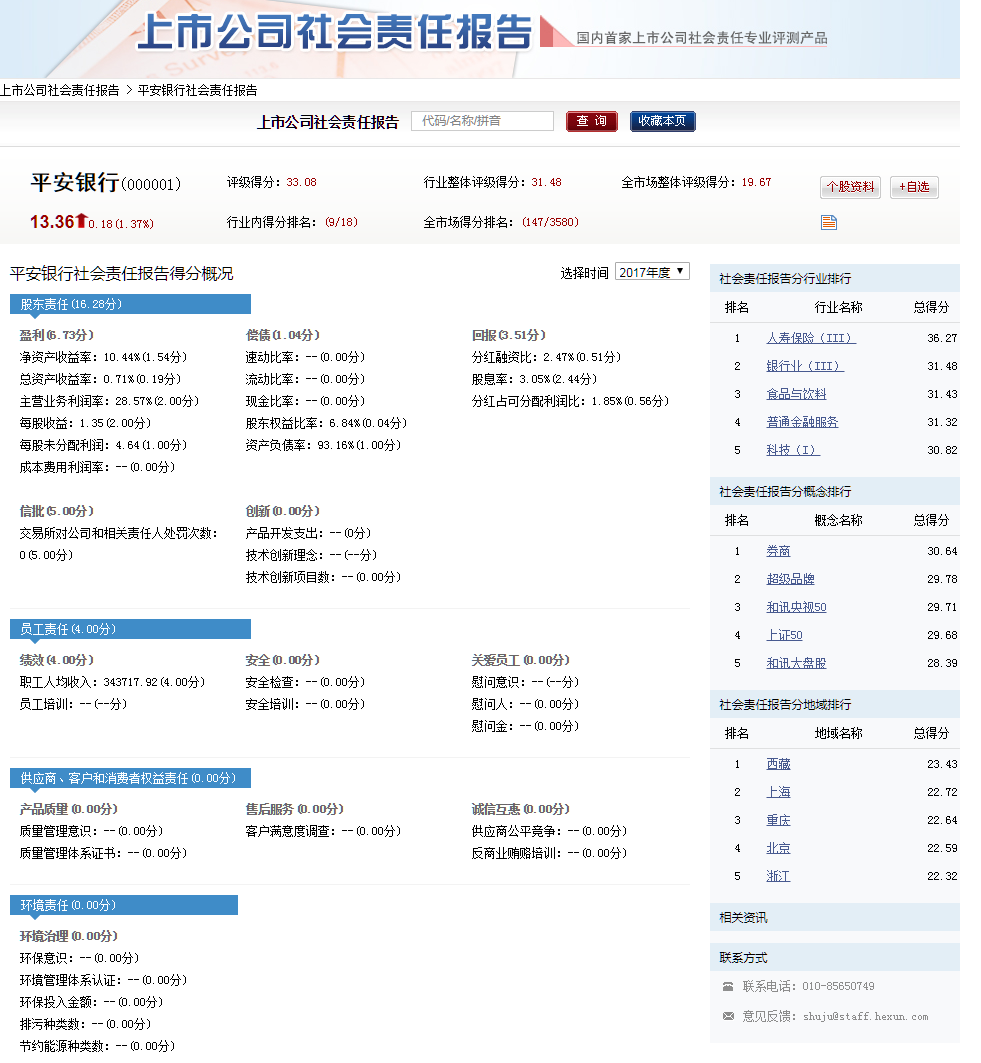Click 评级得分 value 33.08
Viewport: 981px width, 1063px height.
tap(301, 182)
